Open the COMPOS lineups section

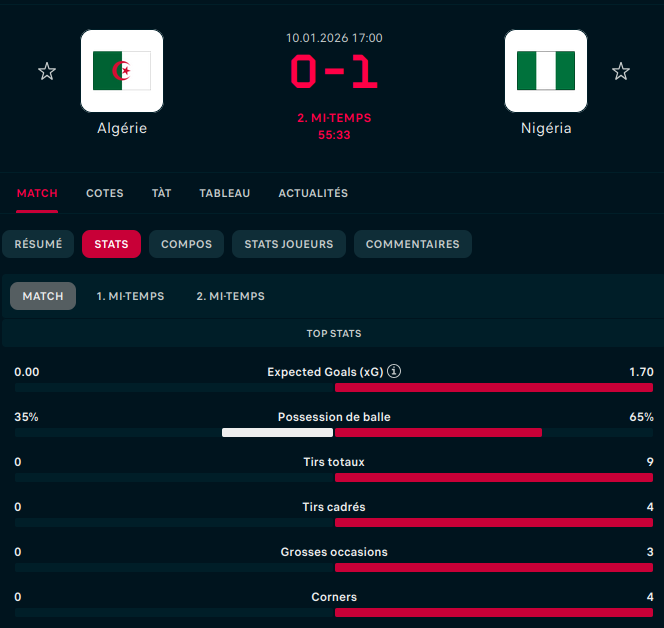coord(186,244)
